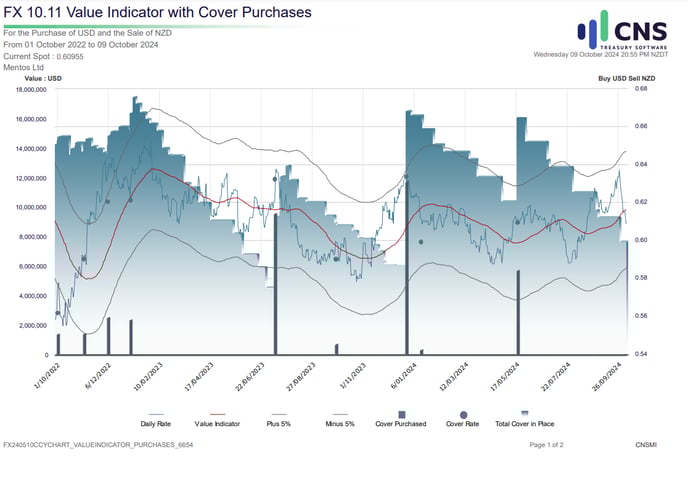Select the Value Indicator legend label

click(x=218, y=424)
